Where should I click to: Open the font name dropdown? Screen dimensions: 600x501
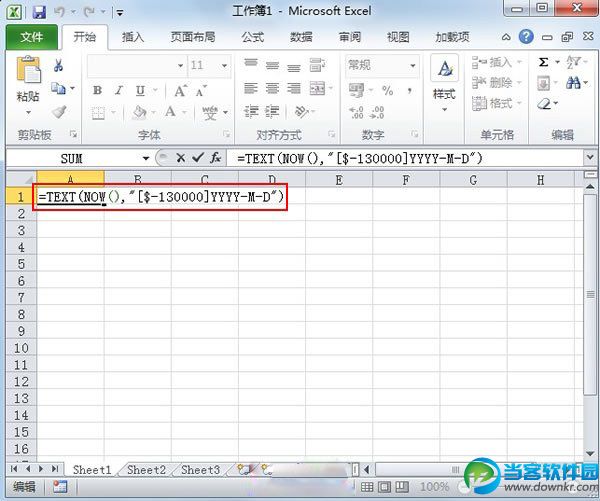pyautogui.click(x=181, y=66)
